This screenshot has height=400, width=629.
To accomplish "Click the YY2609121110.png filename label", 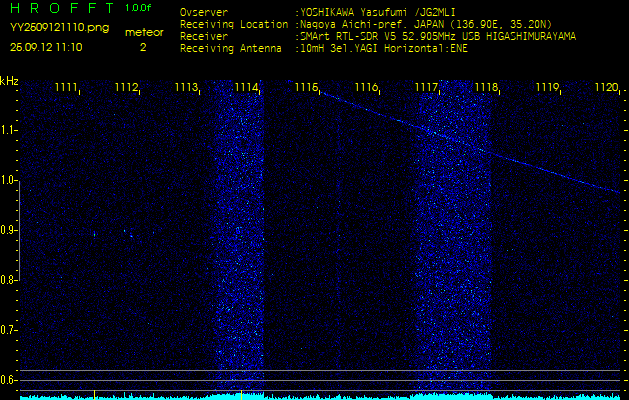I will pos(59,28).
